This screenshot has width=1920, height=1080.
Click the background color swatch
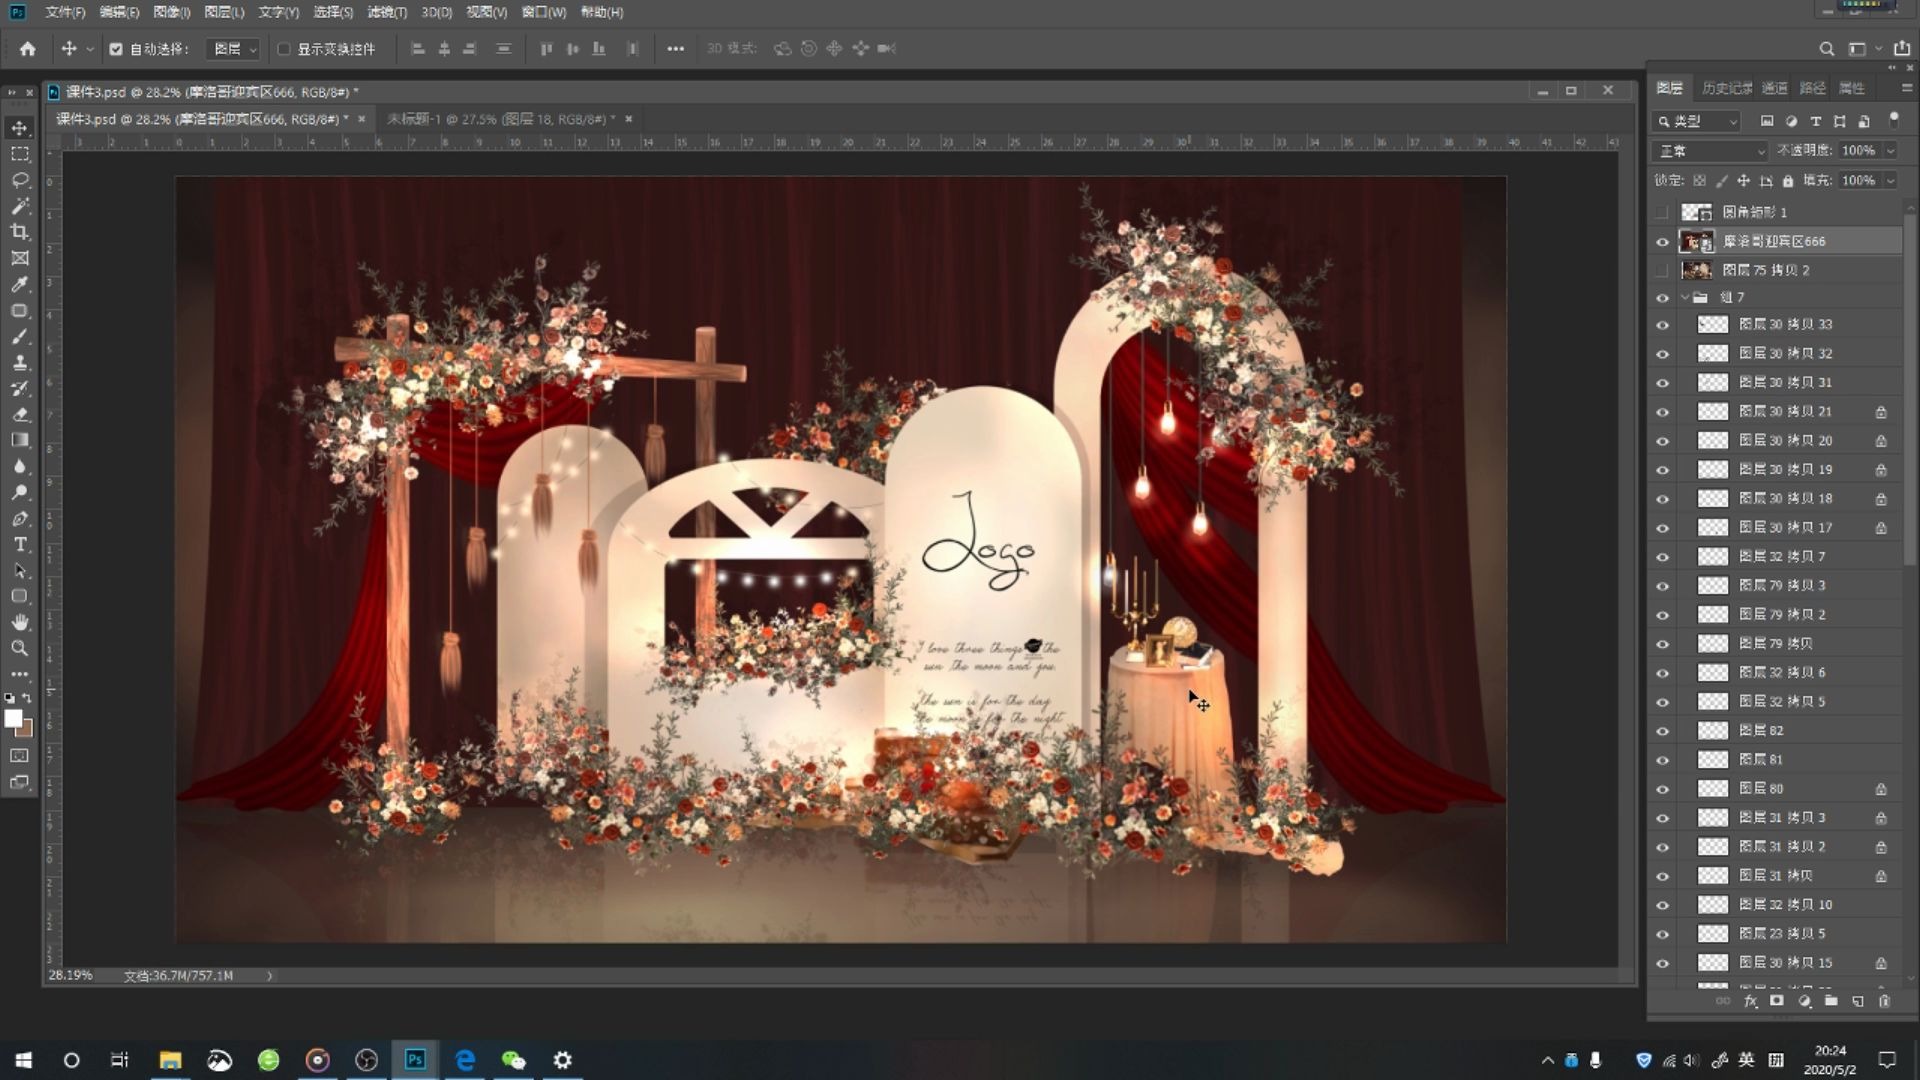[x=26, y=729]
